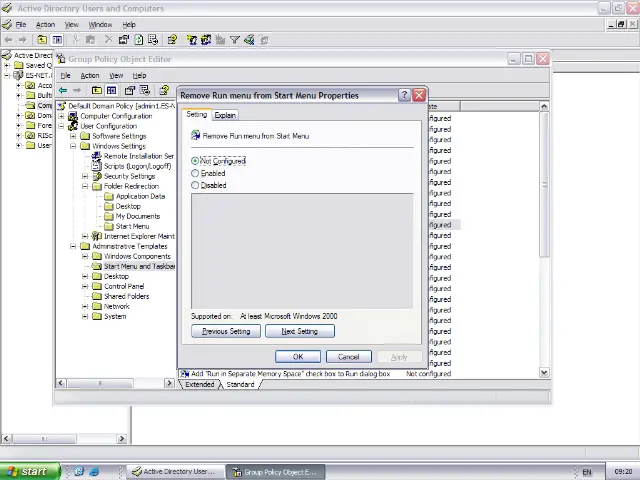Click Computer Configuration node icon
The height and width of the screenshot is (480, 640).
(x=73, y=116)
